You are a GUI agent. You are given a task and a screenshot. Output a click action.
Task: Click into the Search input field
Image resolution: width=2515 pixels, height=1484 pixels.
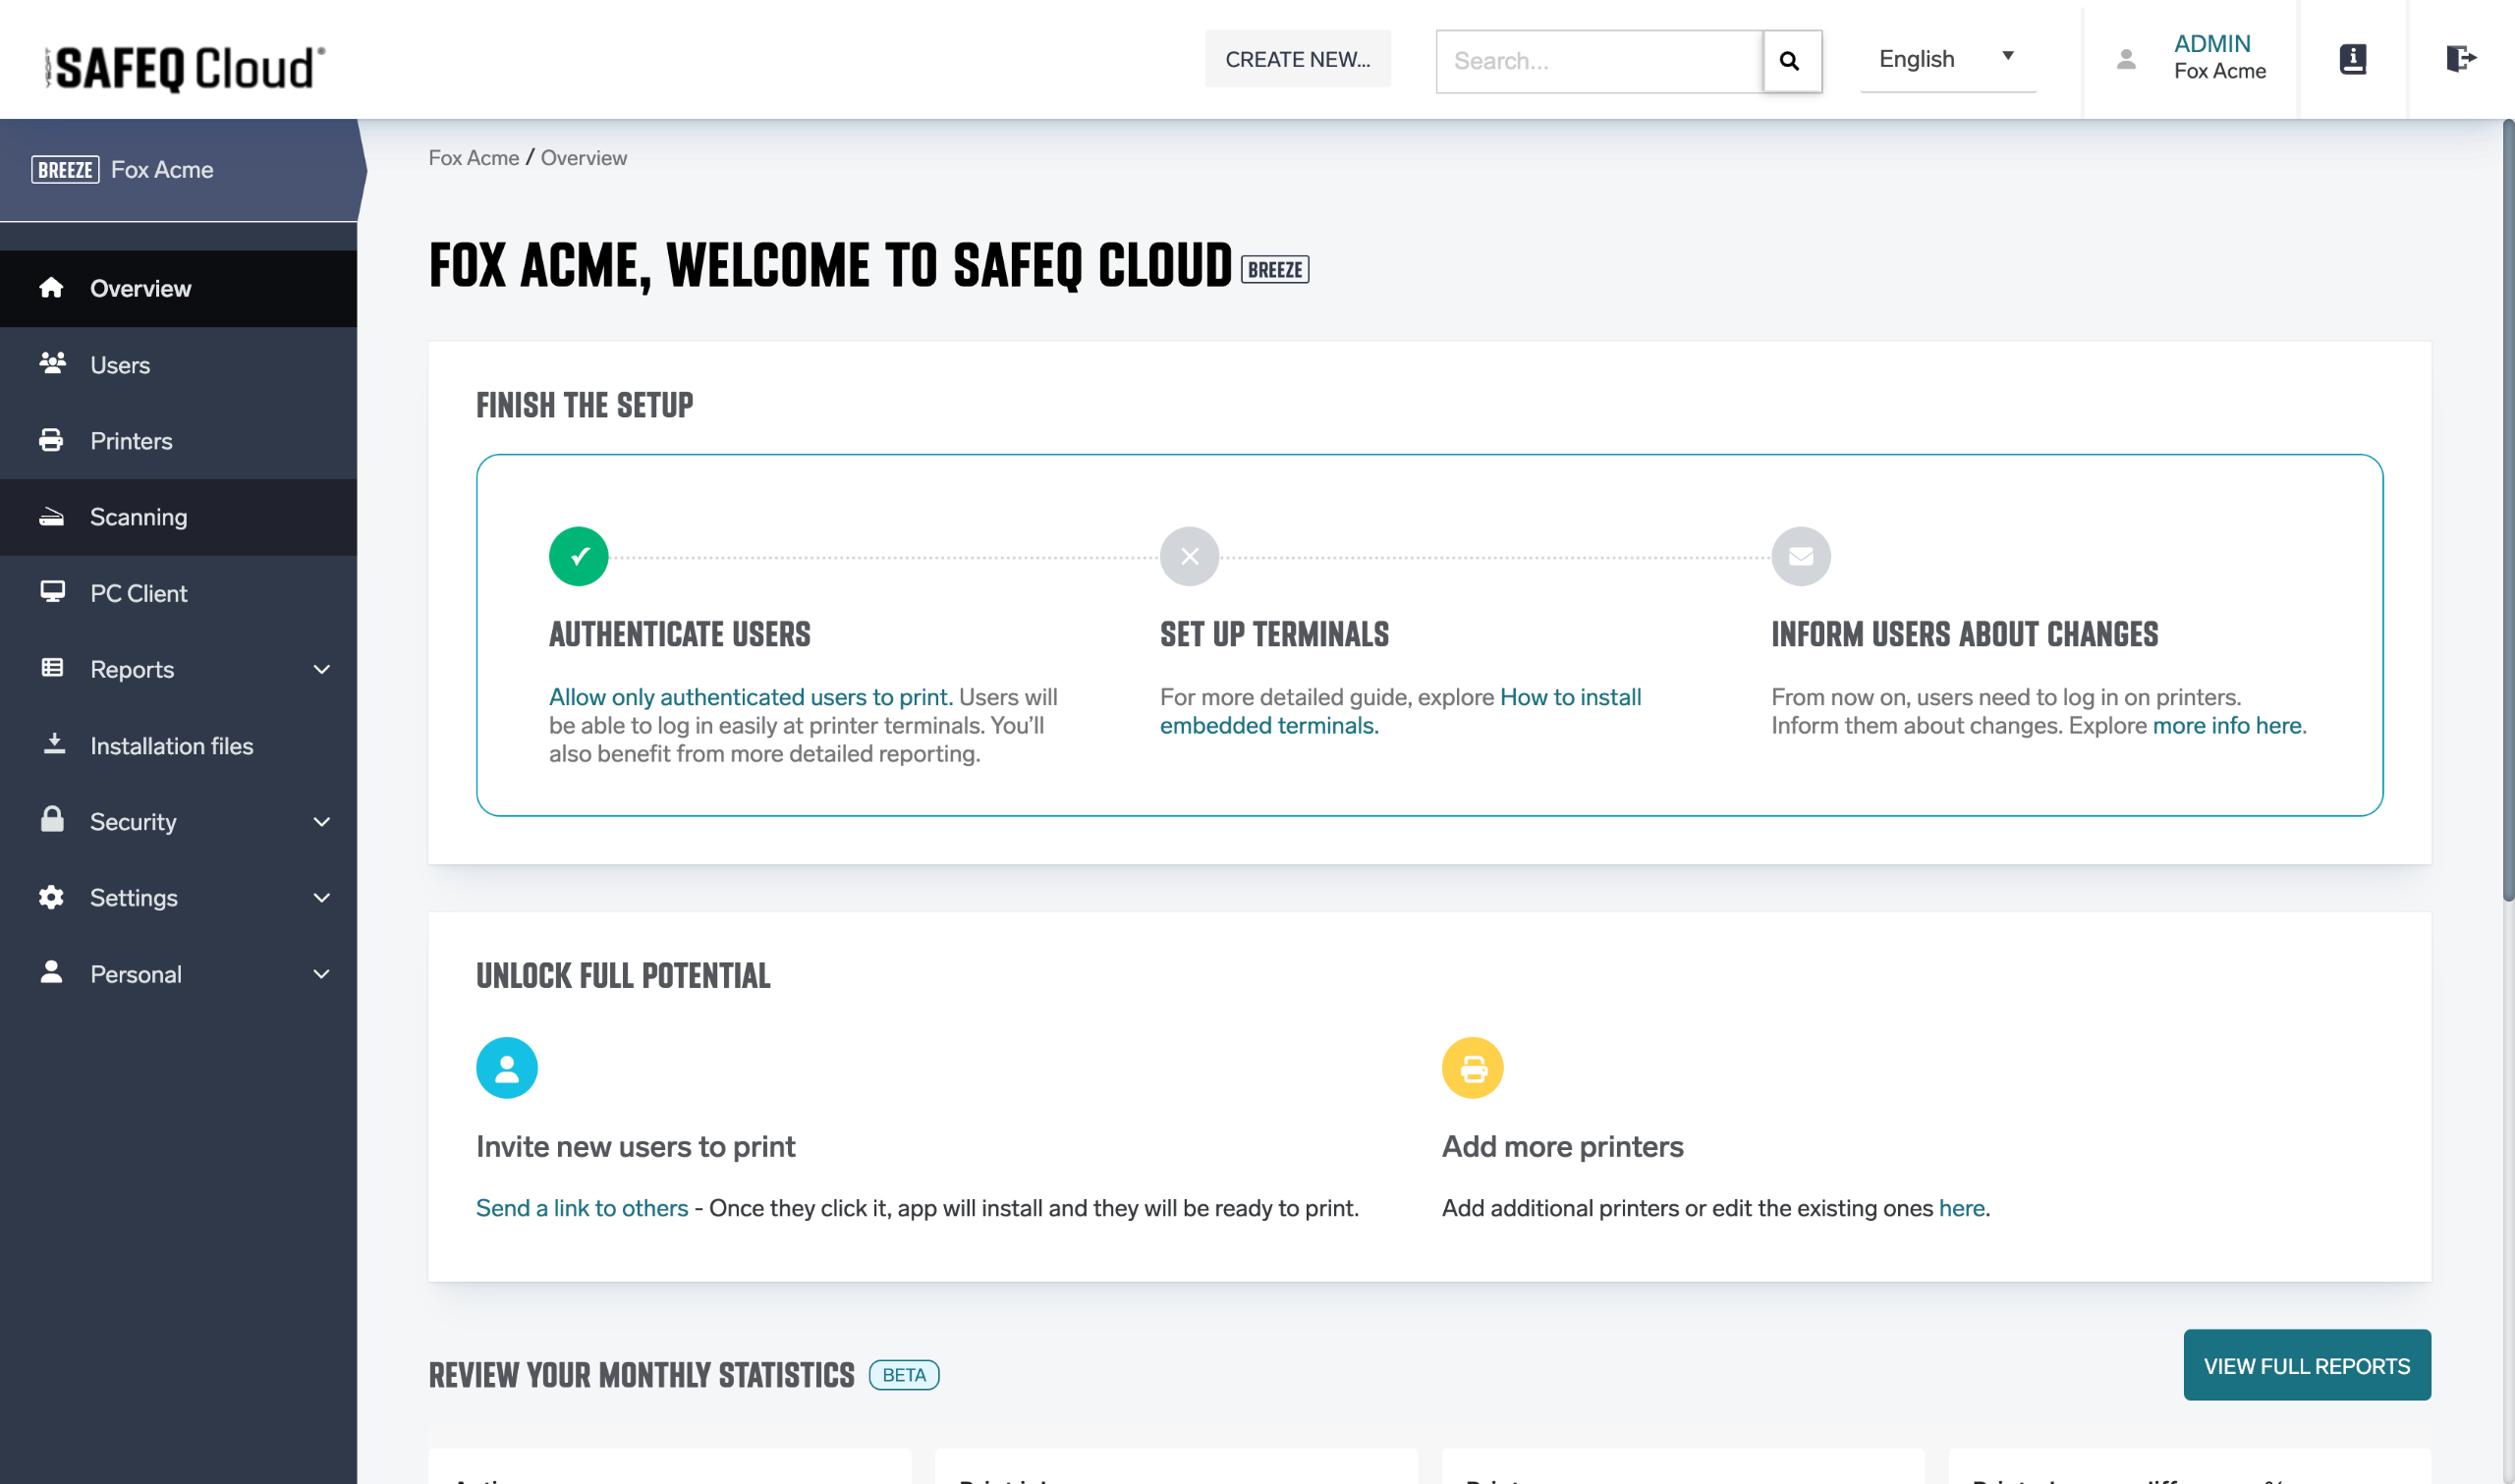(x=1598, y=61)
